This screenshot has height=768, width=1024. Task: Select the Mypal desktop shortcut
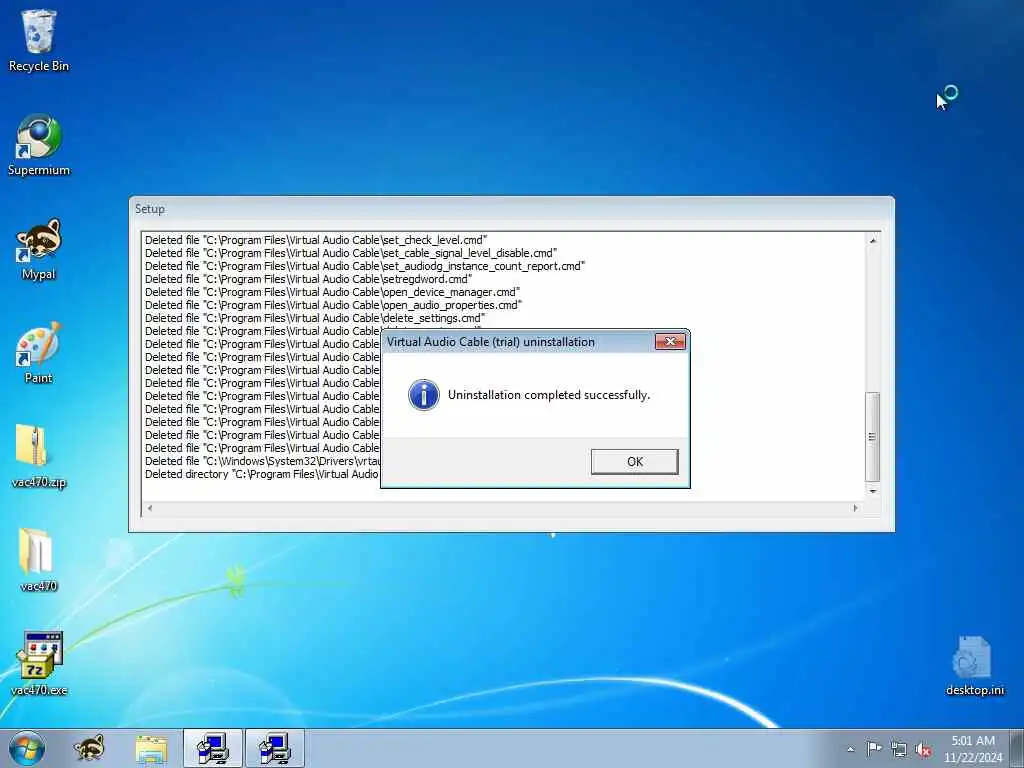39,249
